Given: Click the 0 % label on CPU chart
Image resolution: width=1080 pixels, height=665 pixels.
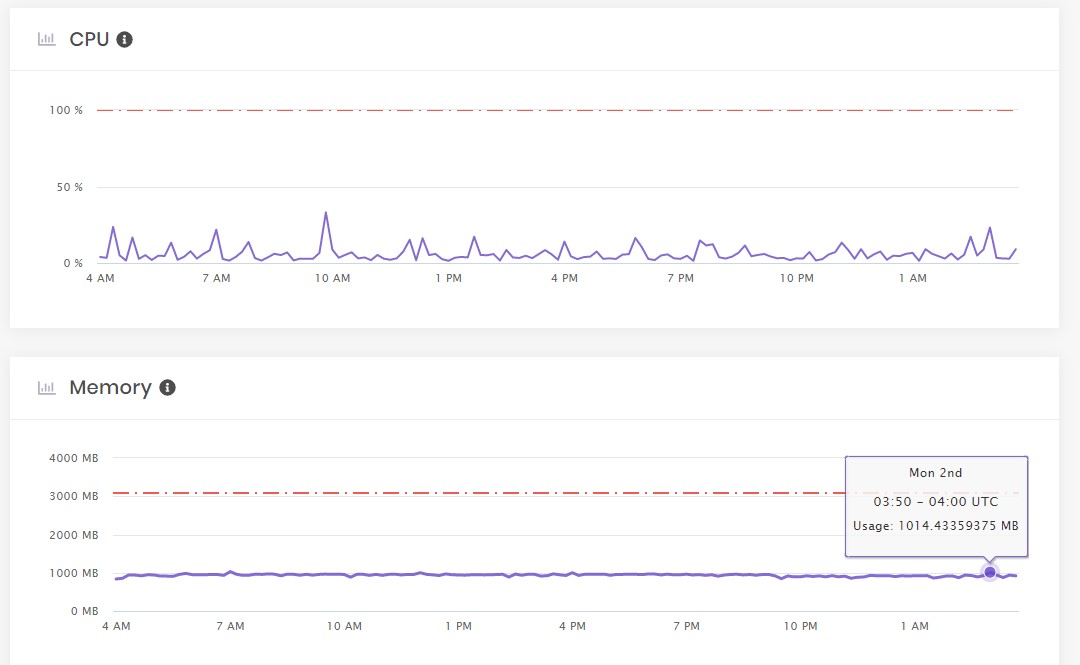Looking at the screenshot, I should (x=73, y=263).
